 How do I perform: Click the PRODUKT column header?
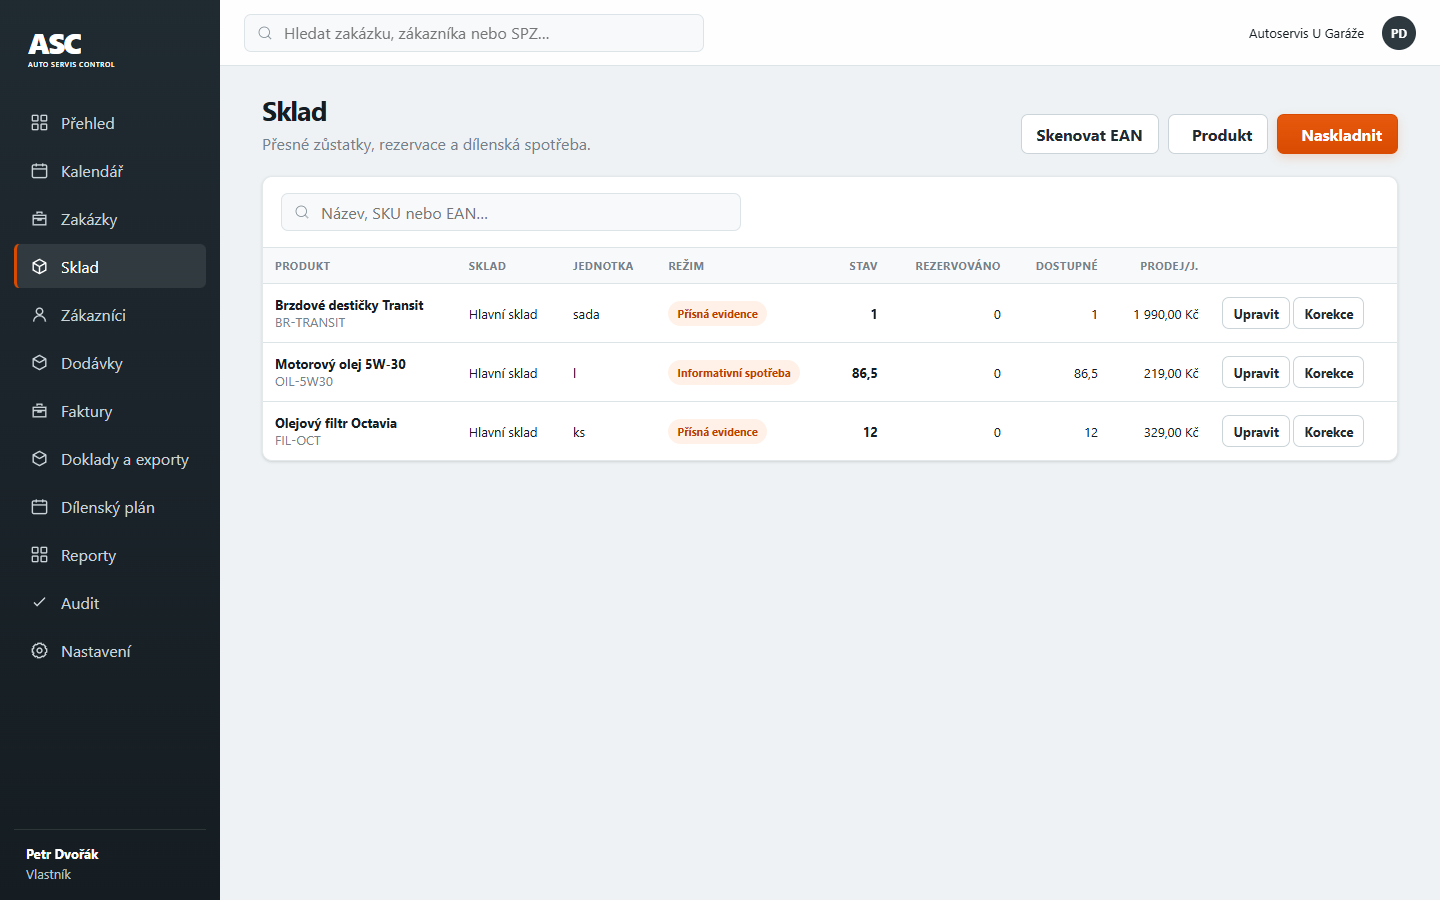pos(302,266)
